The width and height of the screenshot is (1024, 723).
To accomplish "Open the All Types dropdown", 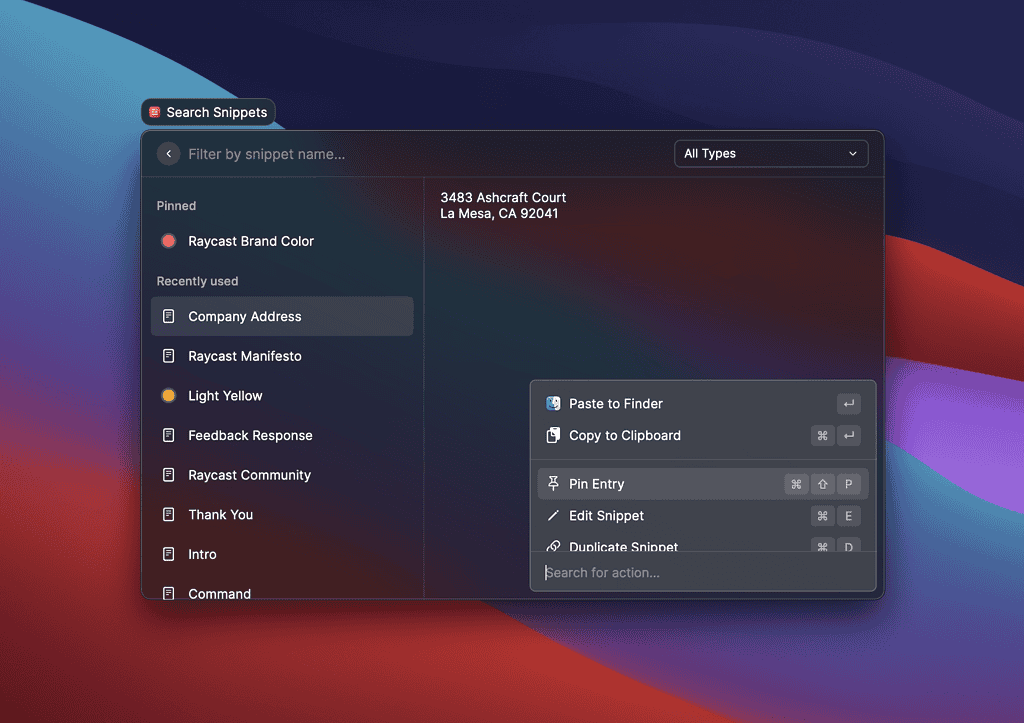I will pyautogui.click(x=771, y=153).
